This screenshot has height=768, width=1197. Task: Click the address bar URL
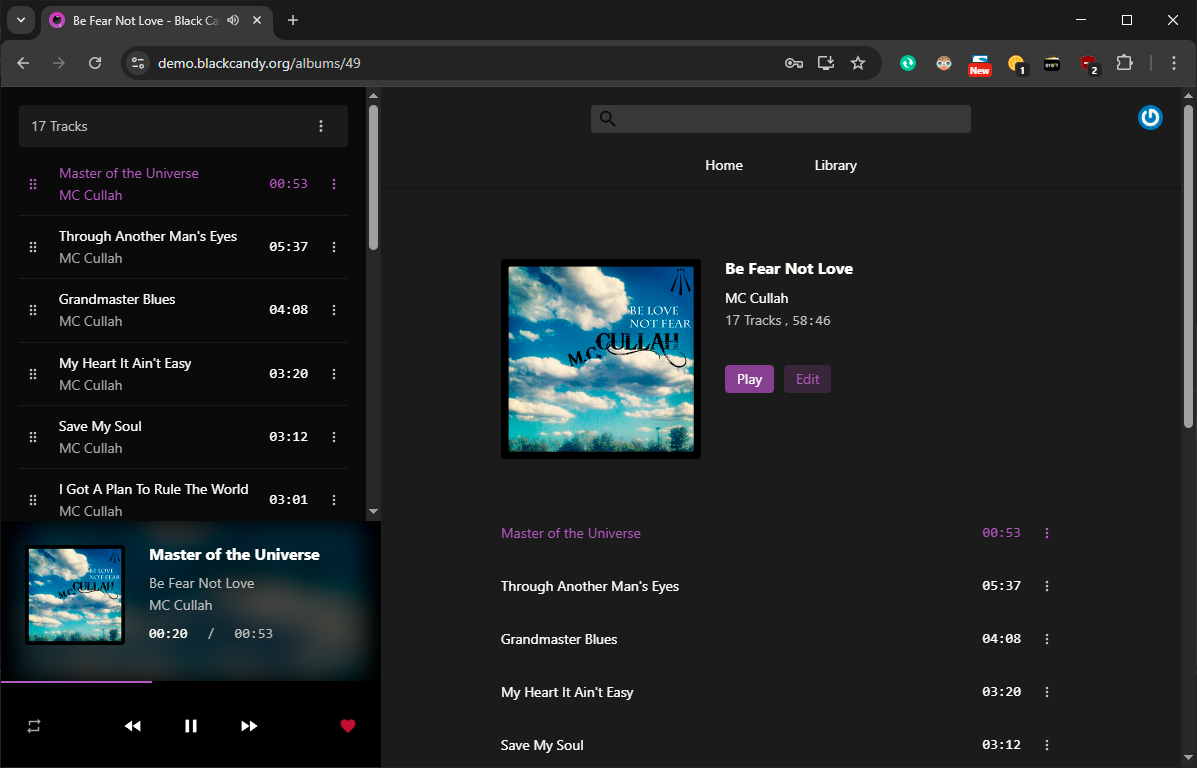pos(259,63)
